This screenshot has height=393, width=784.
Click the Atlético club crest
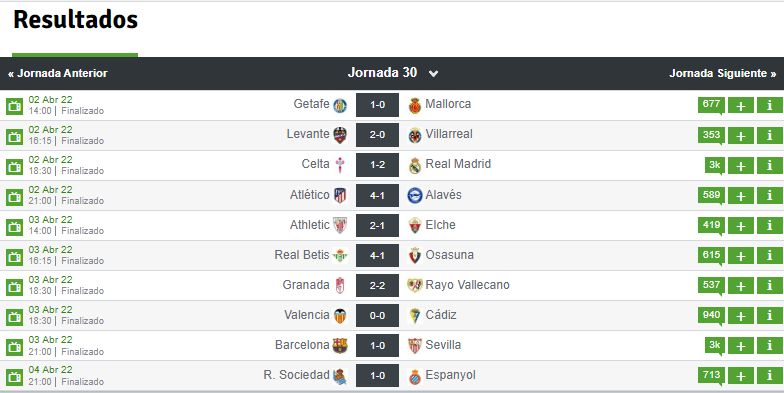coord(340,195)
